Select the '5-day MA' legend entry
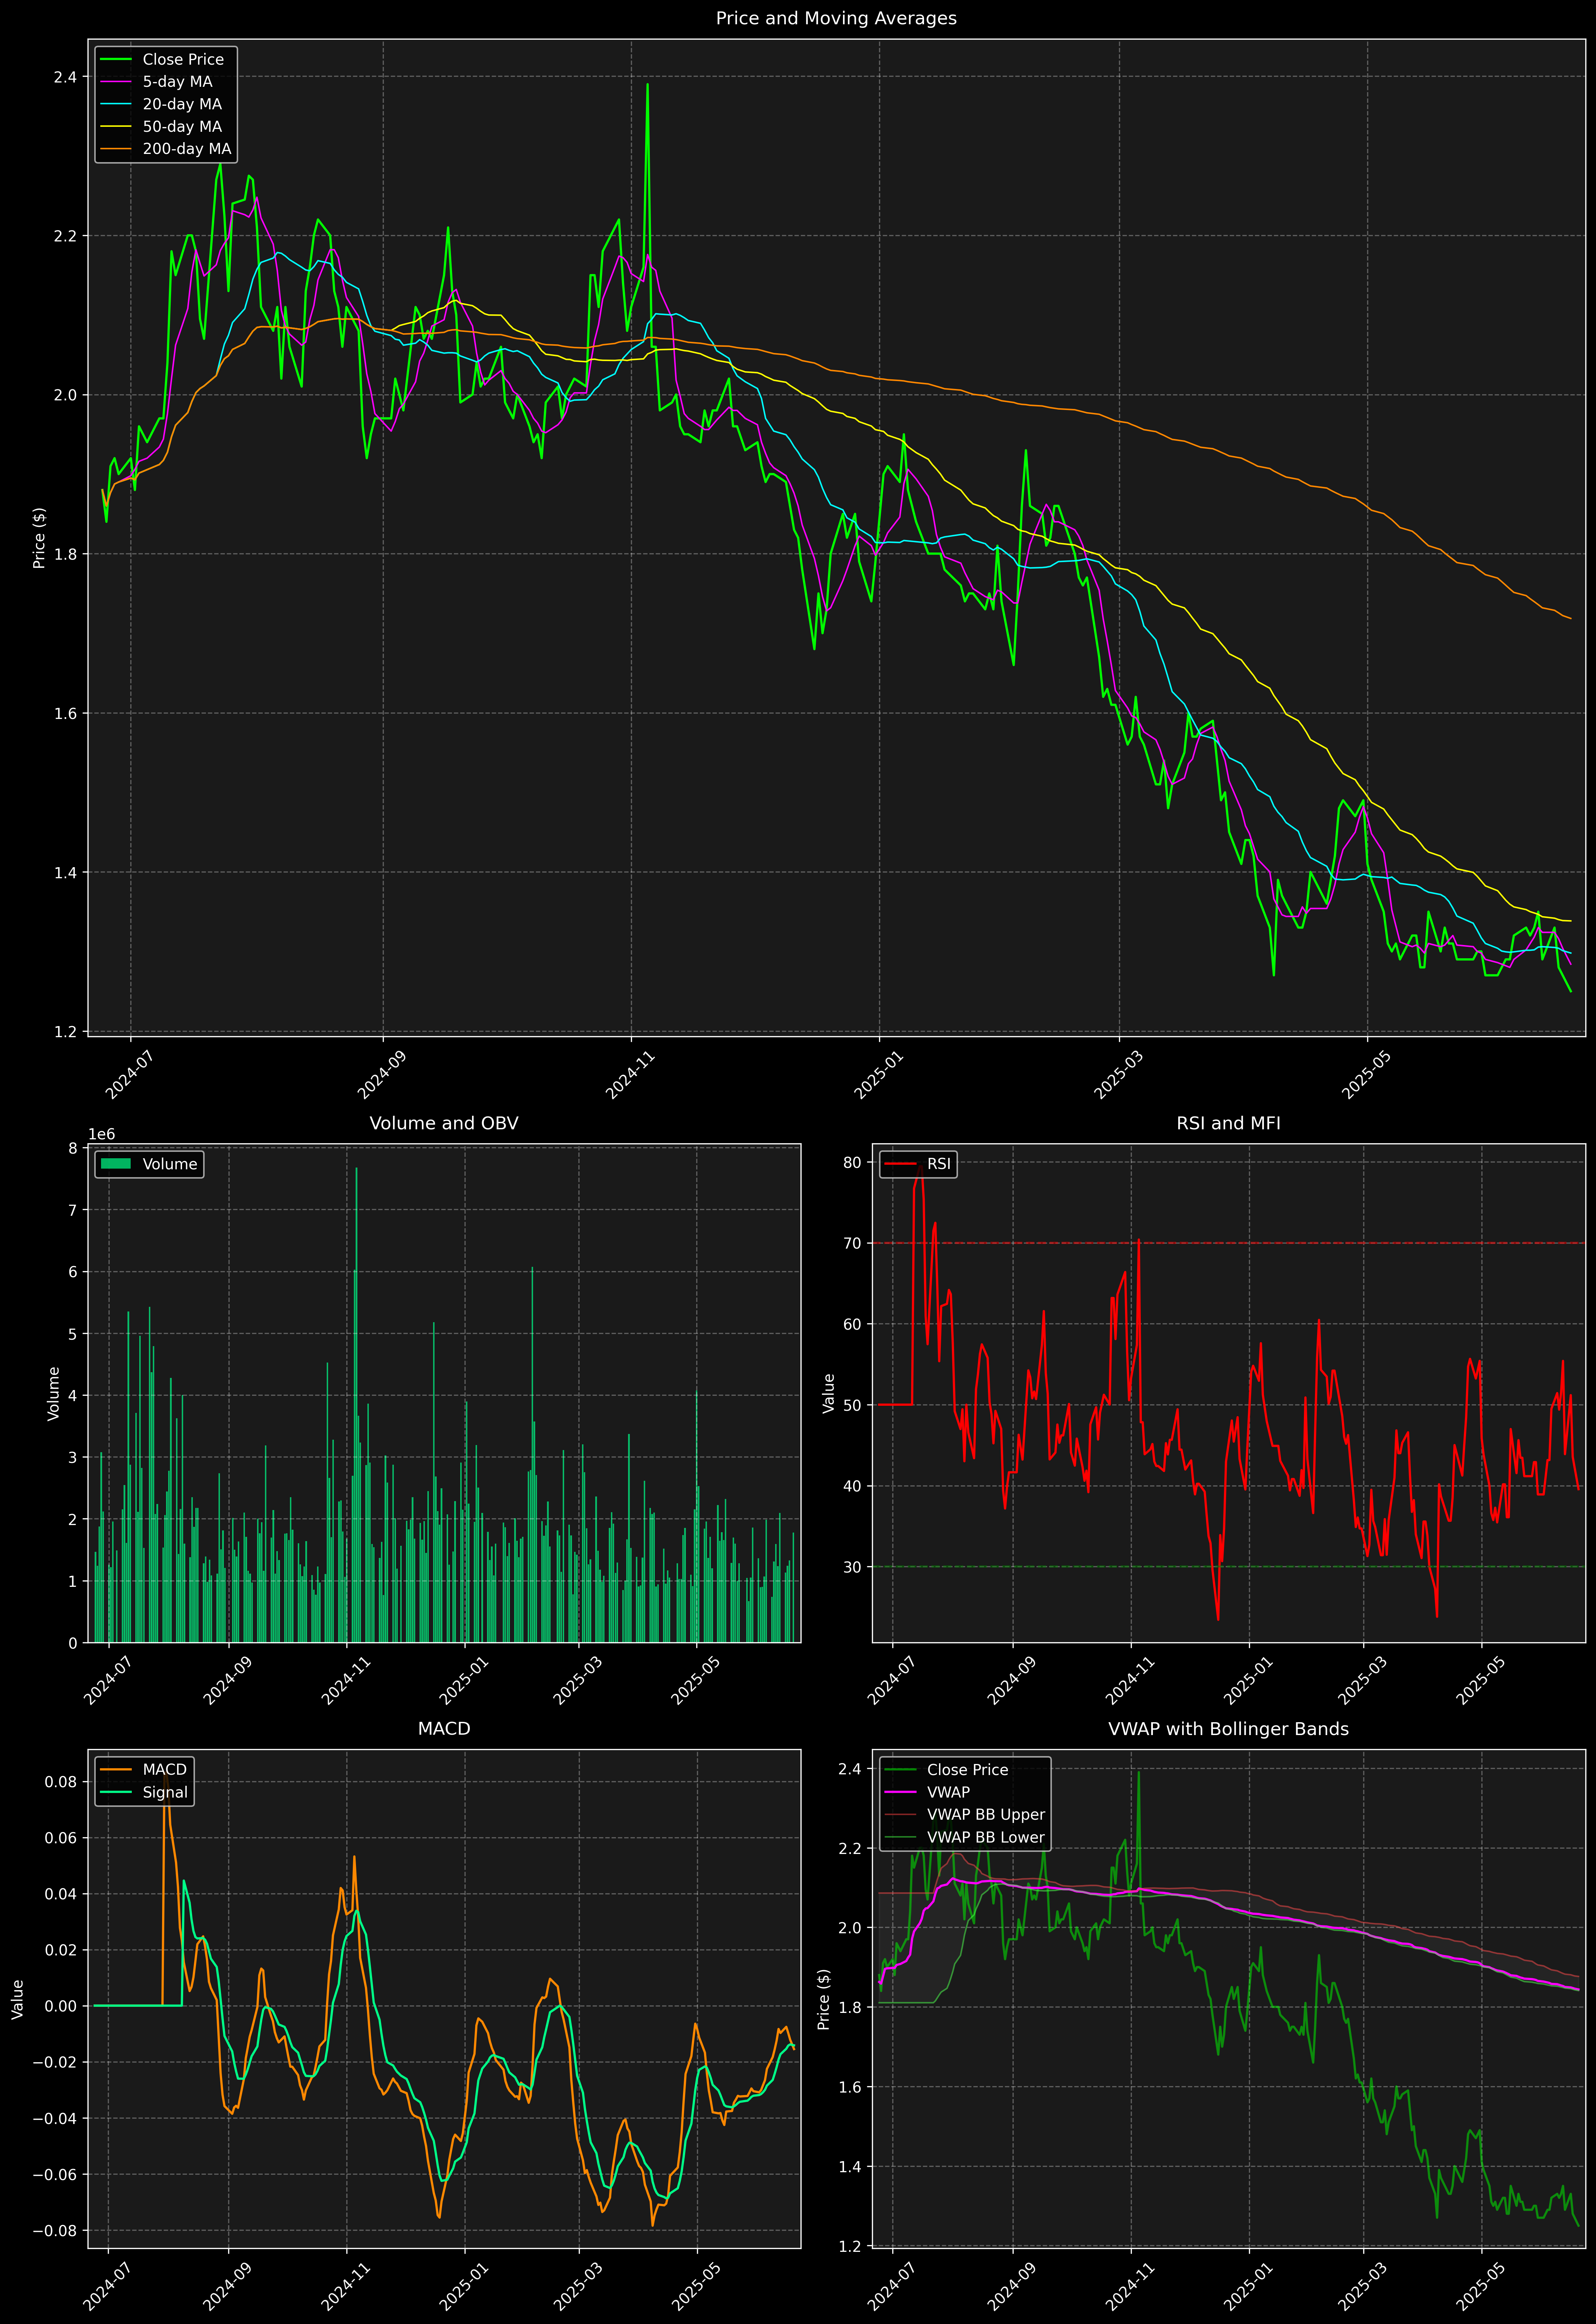This screenshot has width=1596, height=2324. [177, 82]
